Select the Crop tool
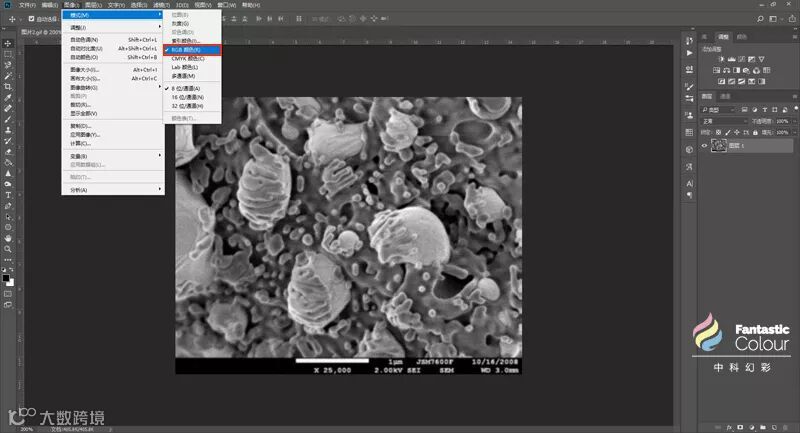This screenshot has height=433, width=800. click(8, 86)
